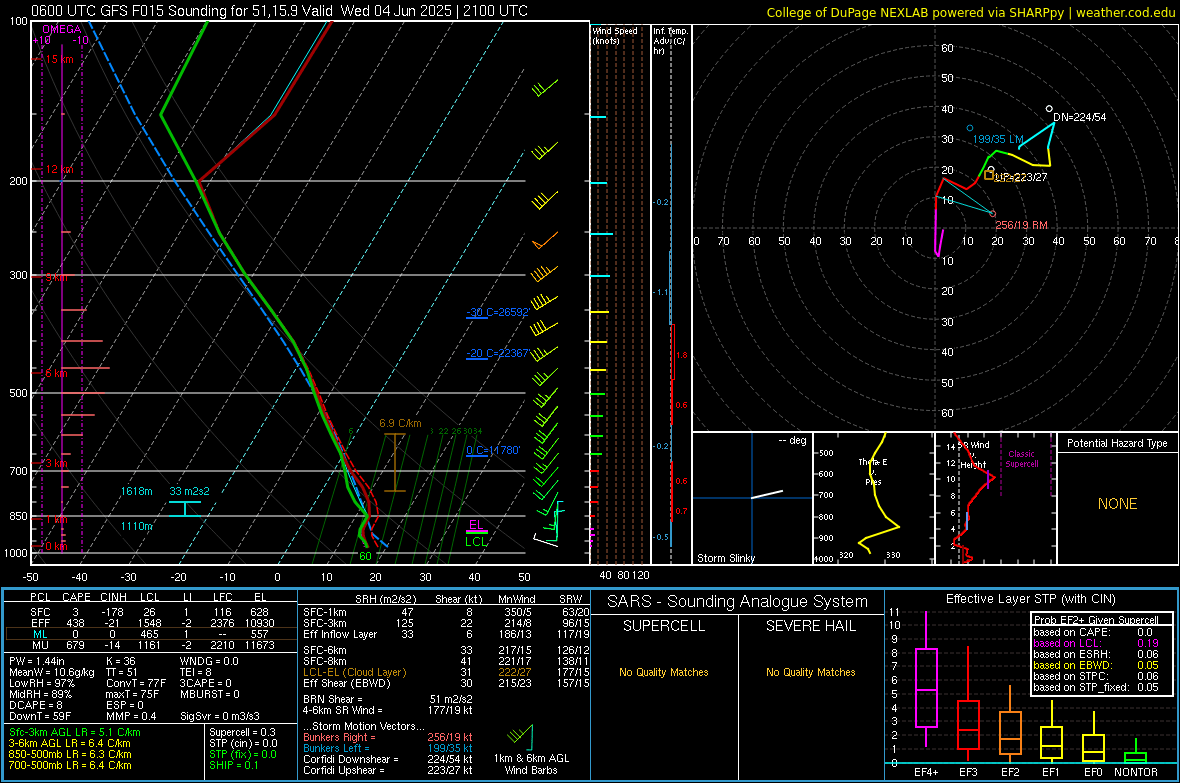
Task: Click the 'Effective Layer STP (with CIN)' title
Action: [1030, 599]
